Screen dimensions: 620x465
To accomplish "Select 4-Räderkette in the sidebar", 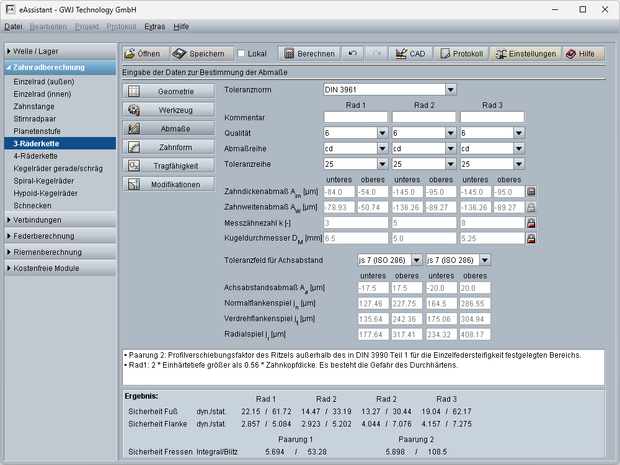I will (x=36, y=156).
